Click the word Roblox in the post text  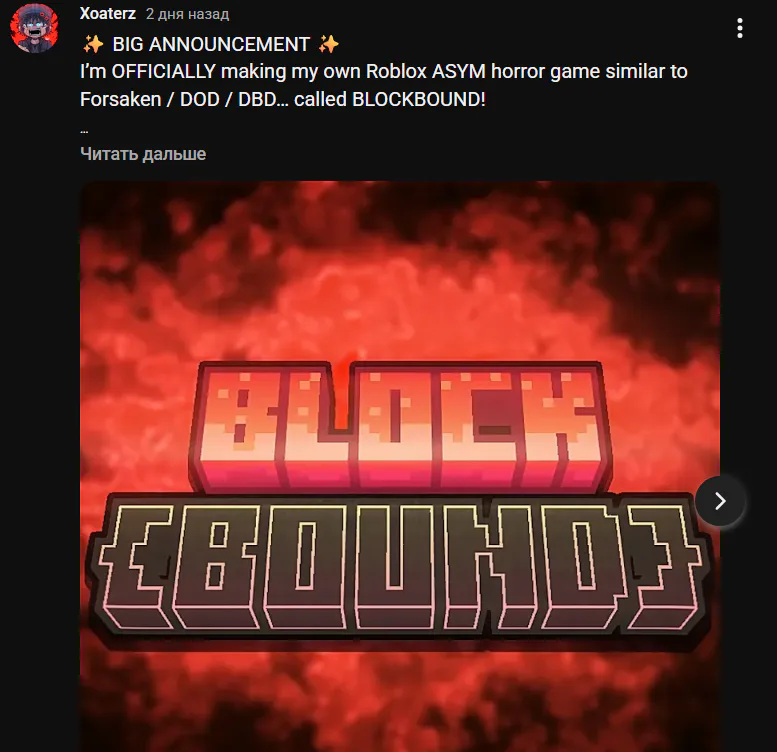tap(396, 72)
